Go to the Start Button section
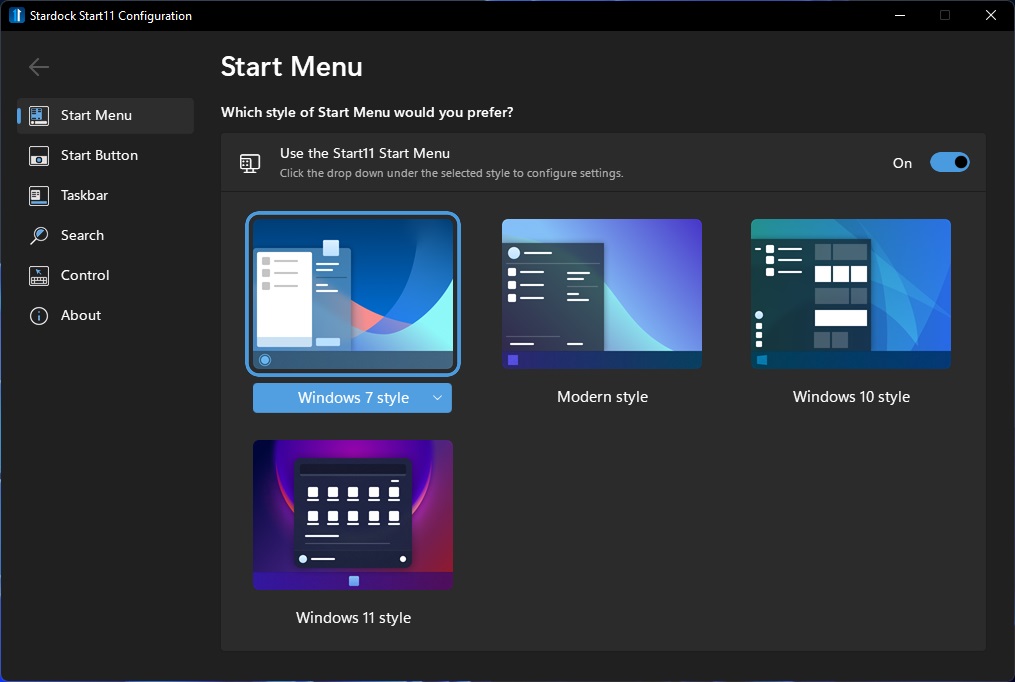Image resolution: width=1015 pixels, height=682 pixels. (106, 156)
